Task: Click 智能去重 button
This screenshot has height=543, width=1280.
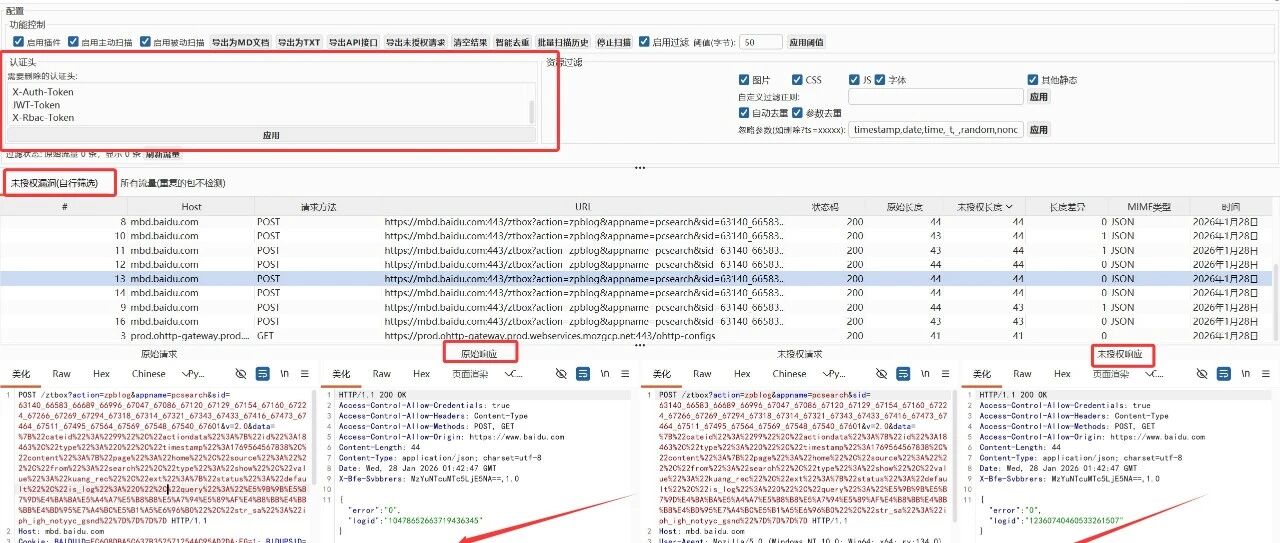Action: click(512, 42)
